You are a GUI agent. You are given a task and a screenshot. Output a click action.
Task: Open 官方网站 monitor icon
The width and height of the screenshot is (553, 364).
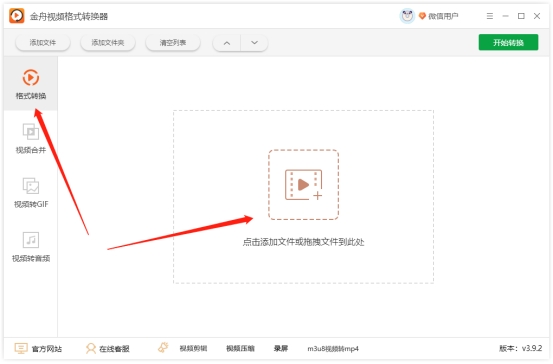(21, 348)
